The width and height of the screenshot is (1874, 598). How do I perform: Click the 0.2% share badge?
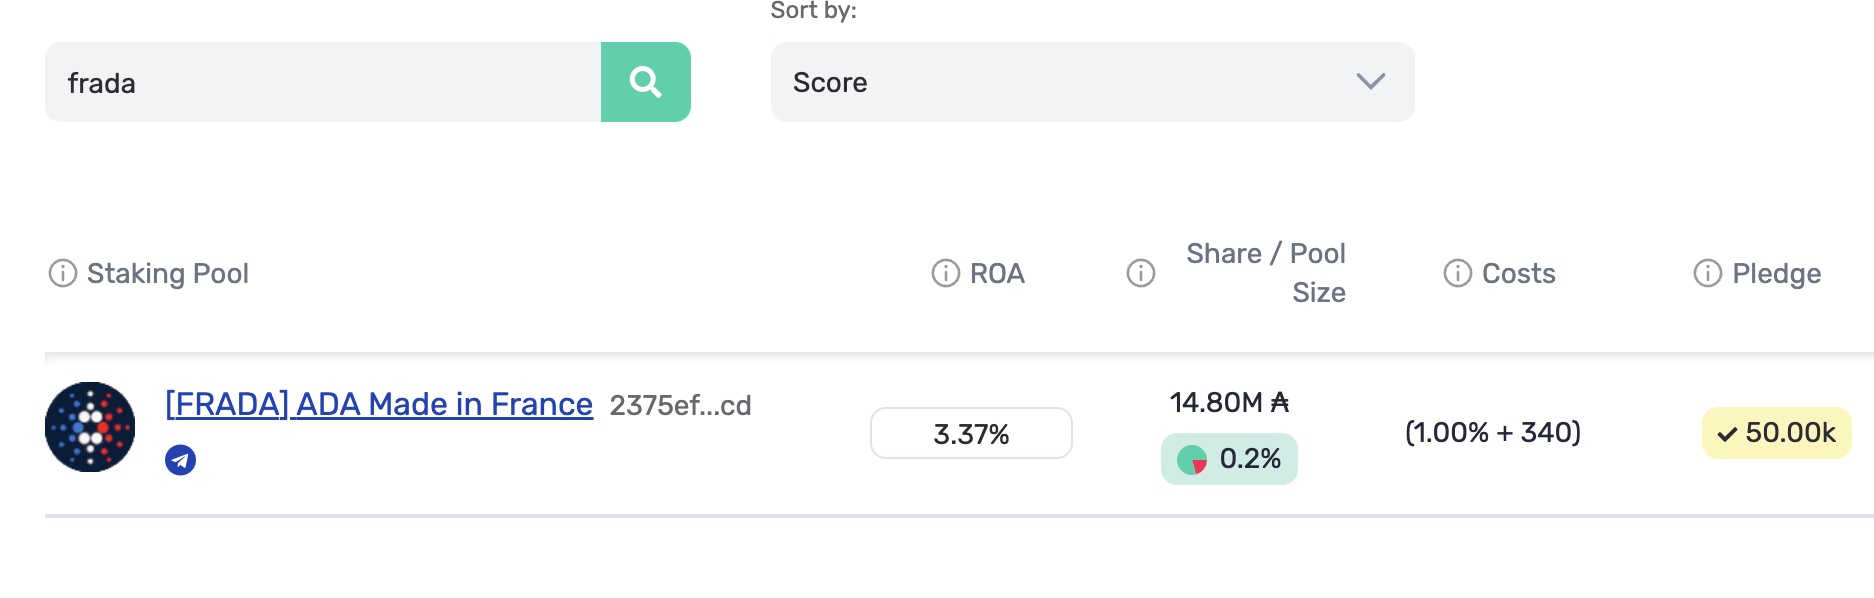click(1228, 458)
